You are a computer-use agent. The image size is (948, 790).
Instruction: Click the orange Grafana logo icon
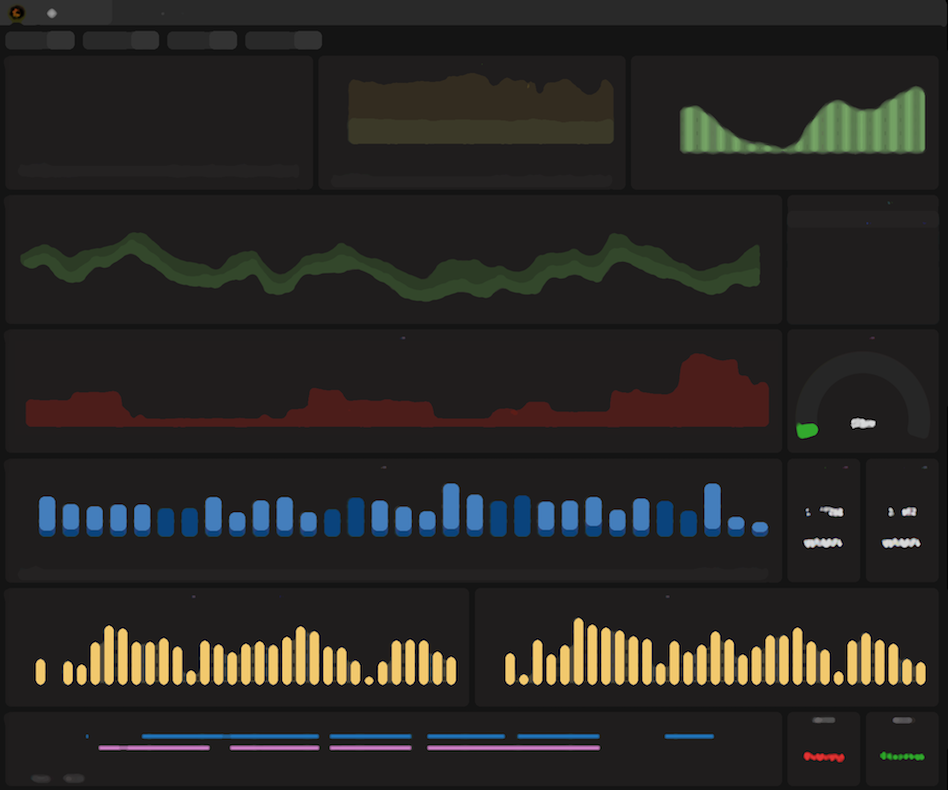(x=17, y=13)
